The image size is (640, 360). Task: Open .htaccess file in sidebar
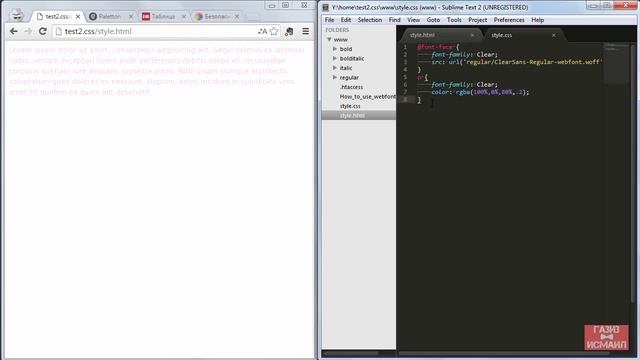click(351, 87)
